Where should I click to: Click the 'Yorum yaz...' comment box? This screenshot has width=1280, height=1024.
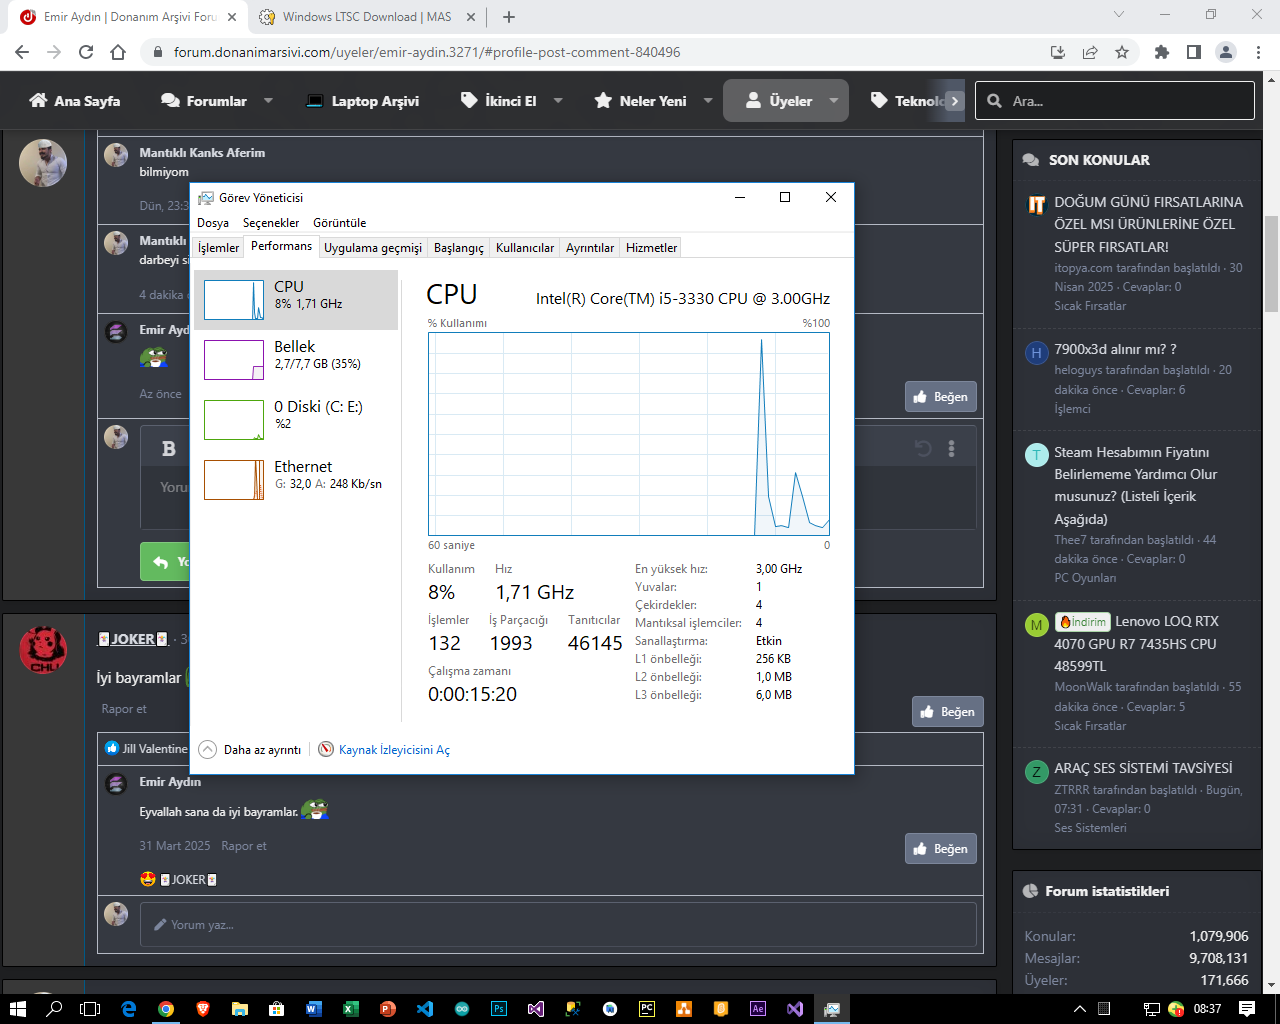pos(558,925)
